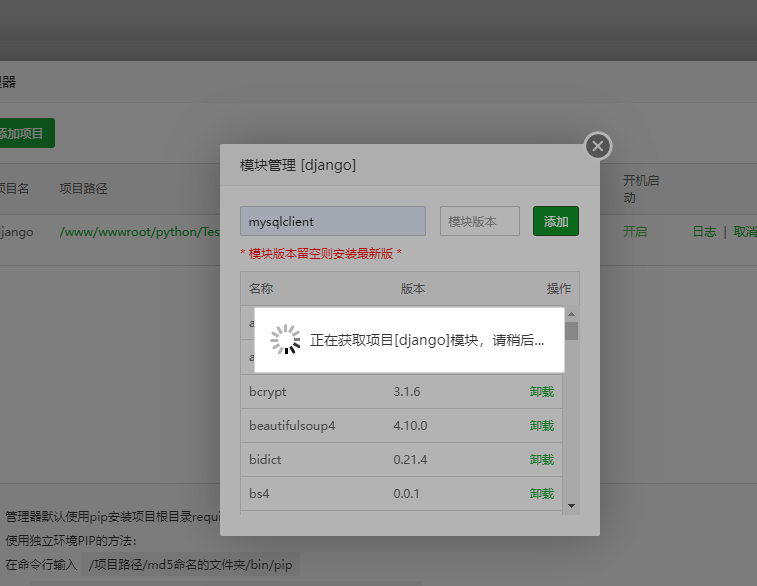Click version 4.10.0 cell
This screenshot has height=586, width=757.
click(x=410, y=425)
